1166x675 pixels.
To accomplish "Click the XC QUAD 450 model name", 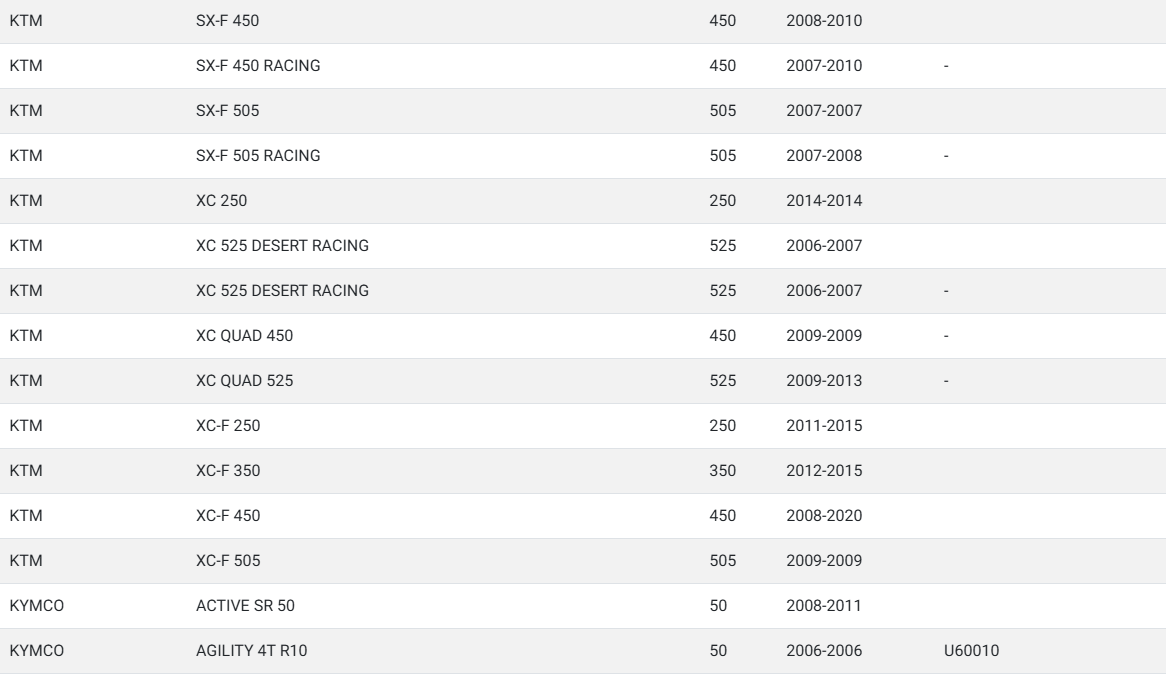I will tap(245, 335).
